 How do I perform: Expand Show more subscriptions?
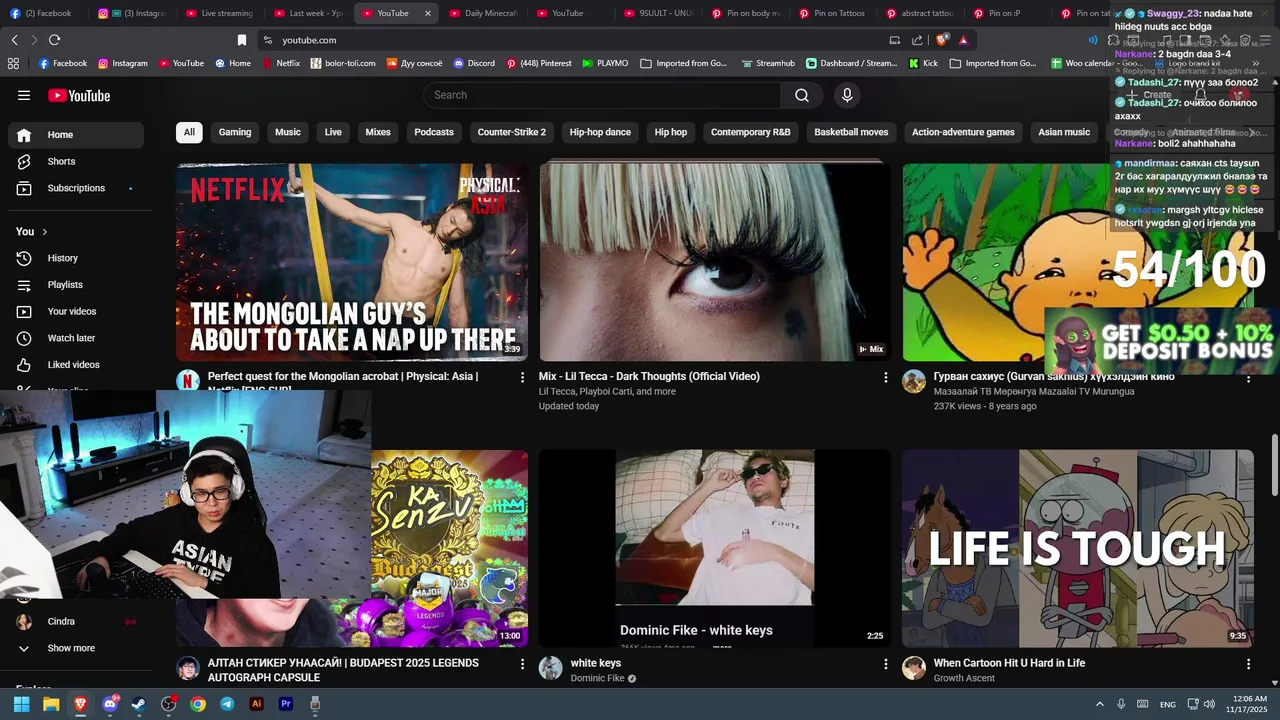(76, 648)
